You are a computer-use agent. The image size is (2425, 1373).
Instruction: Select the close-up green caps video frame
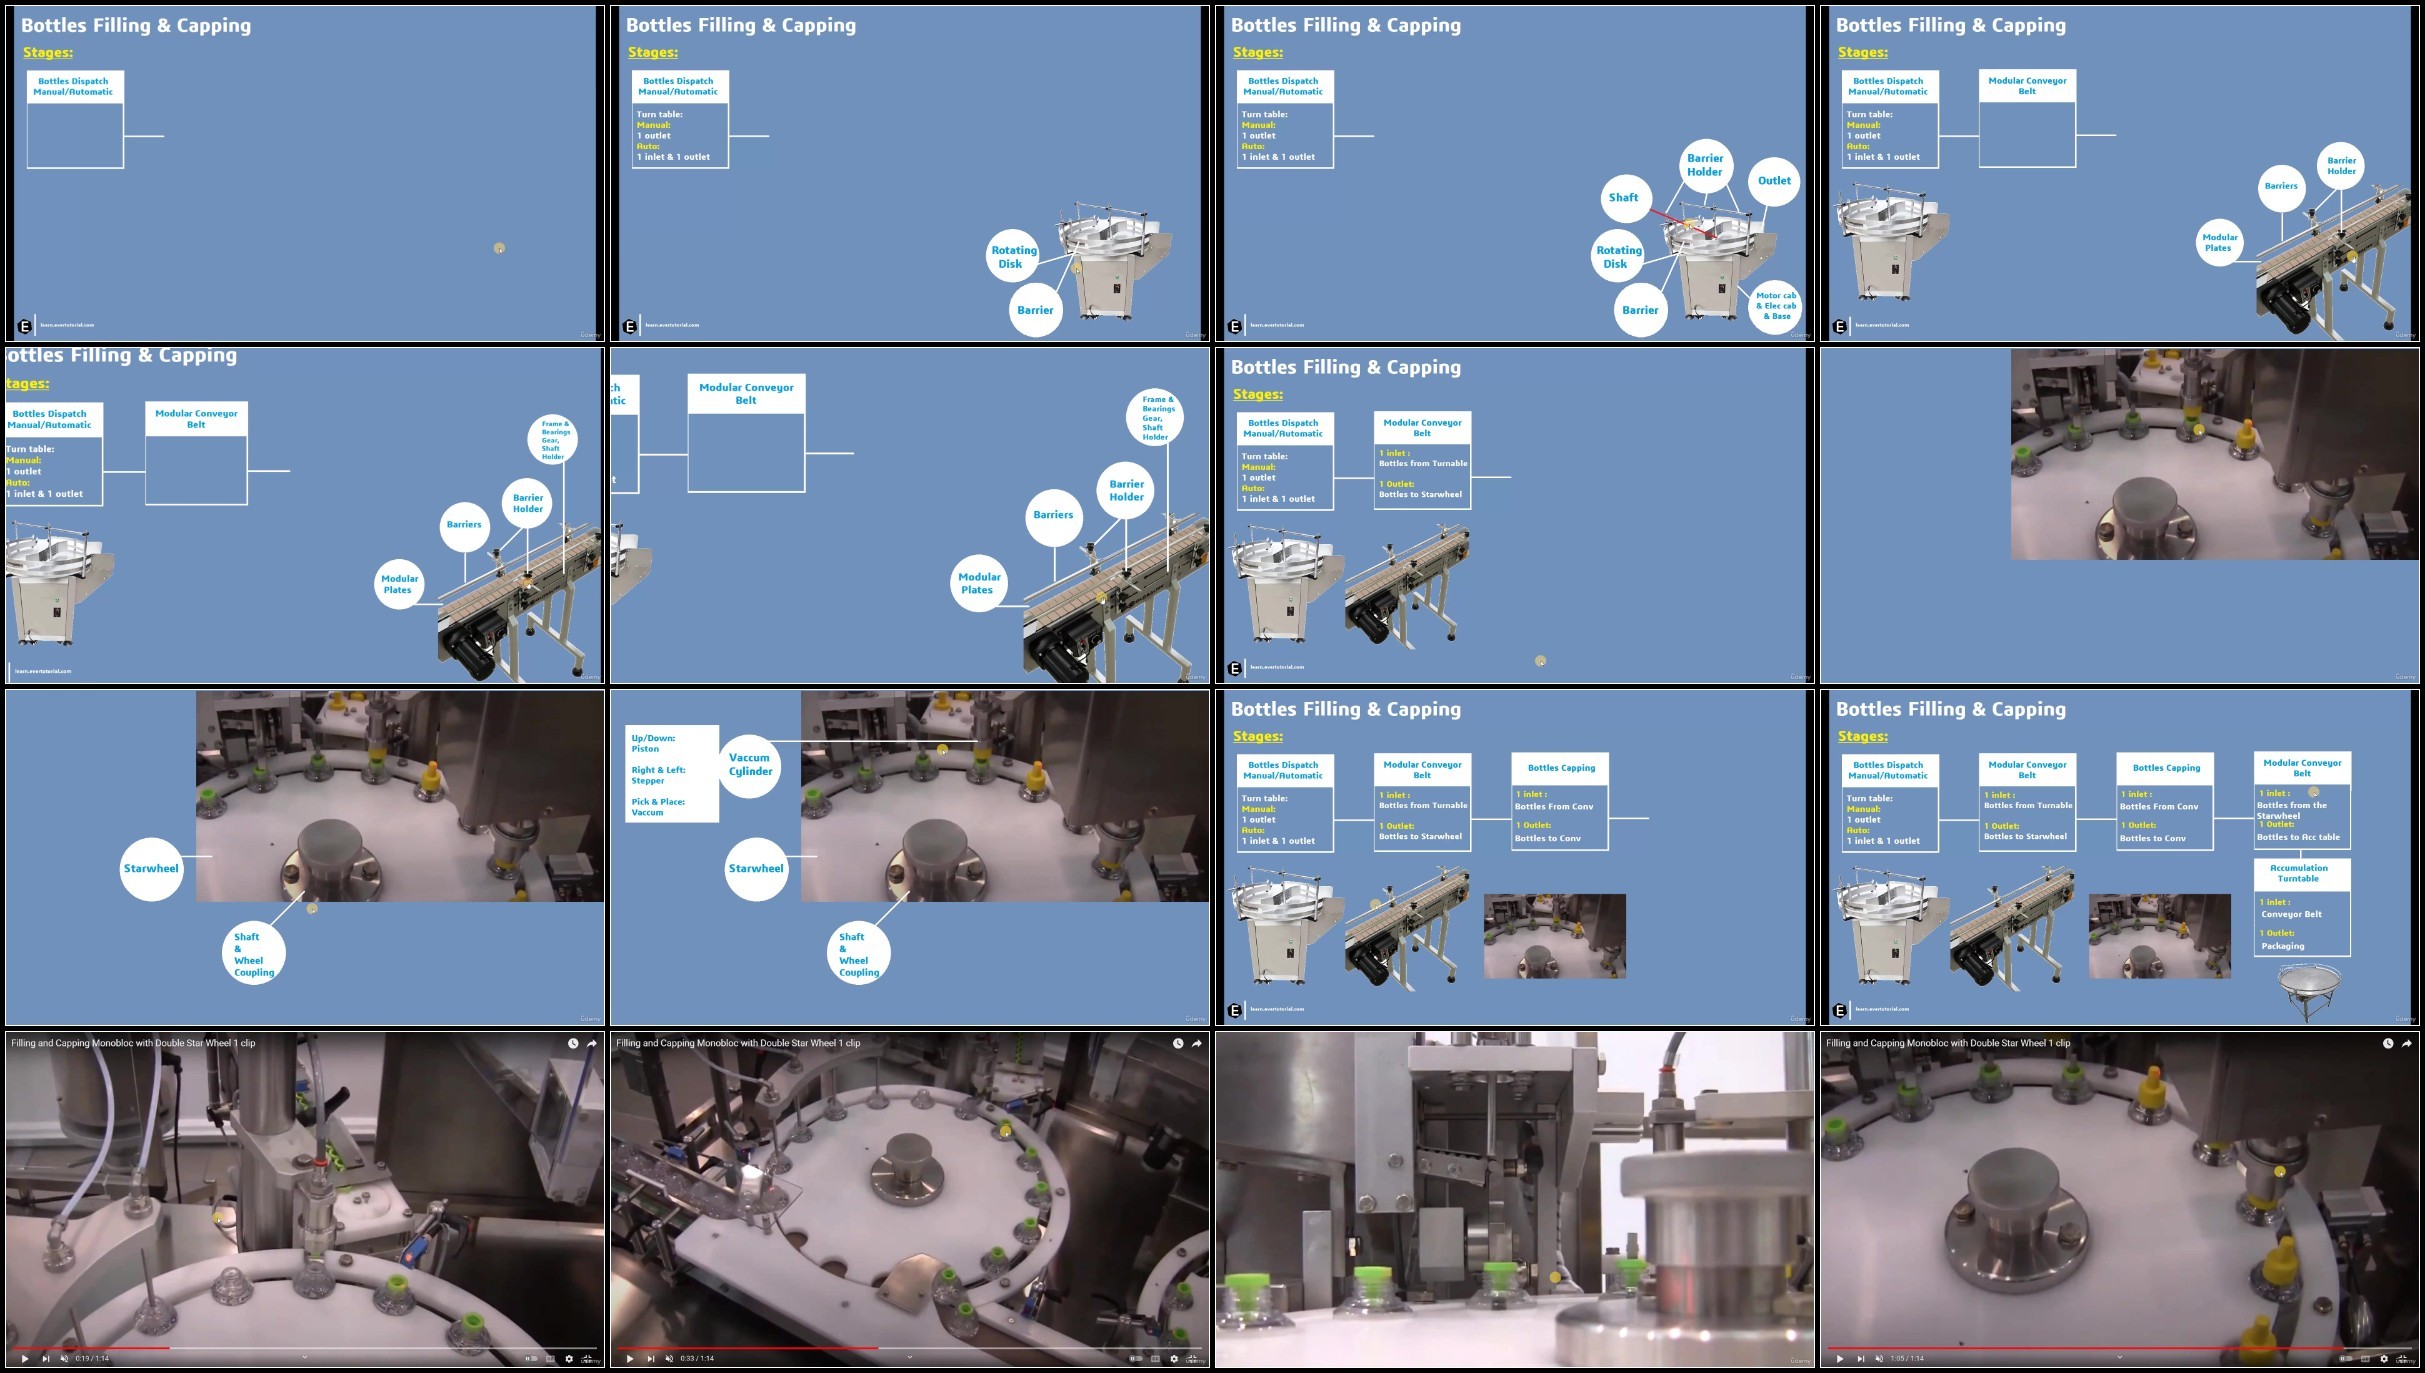[x=1514, y=1200]
